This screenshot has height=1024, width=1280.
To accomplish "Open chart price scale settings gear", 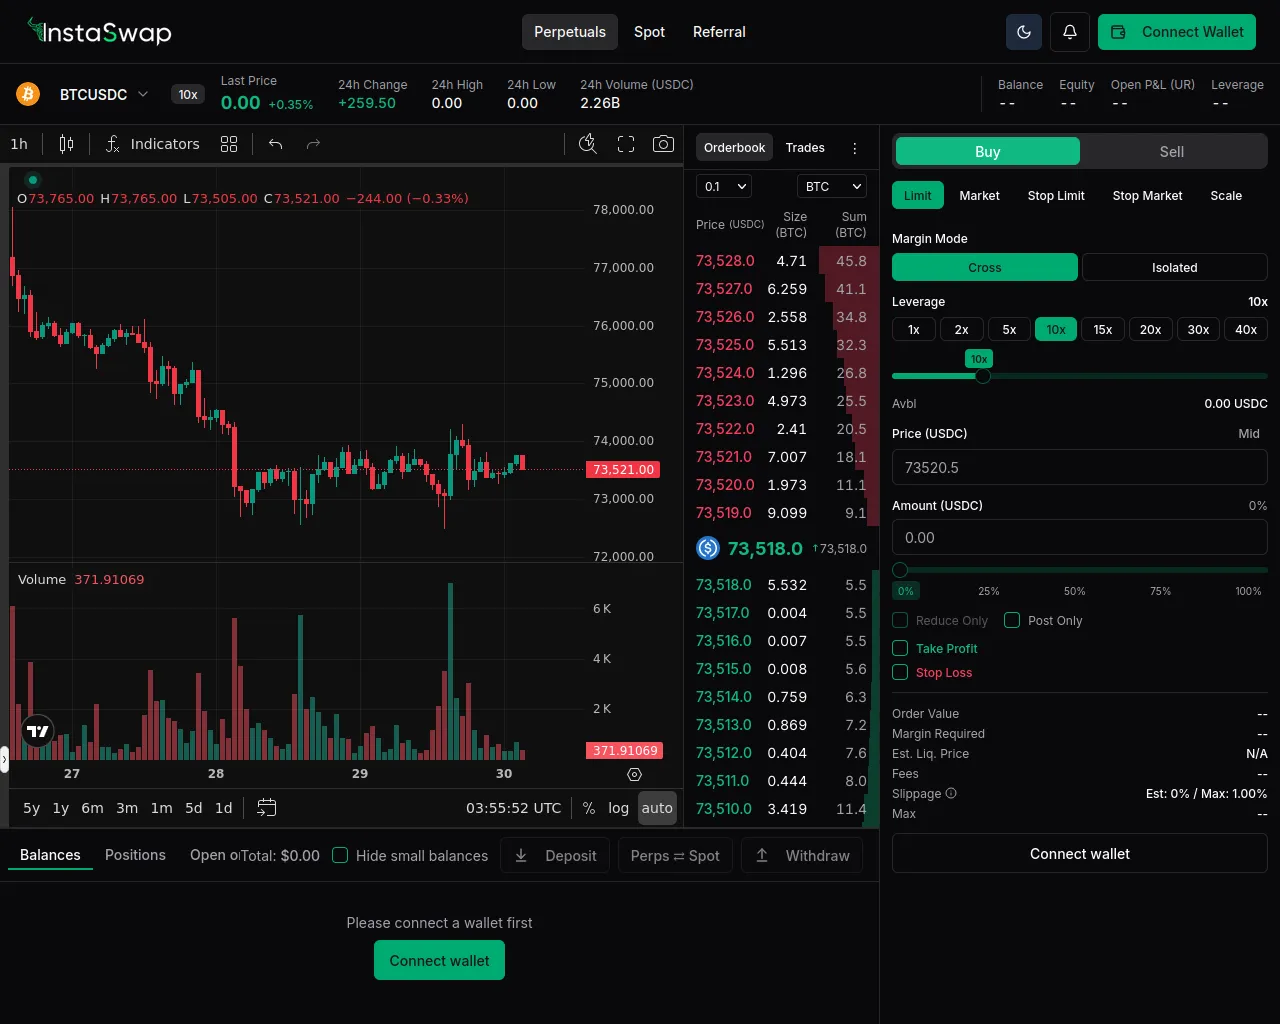I will [x=634, y=774].
